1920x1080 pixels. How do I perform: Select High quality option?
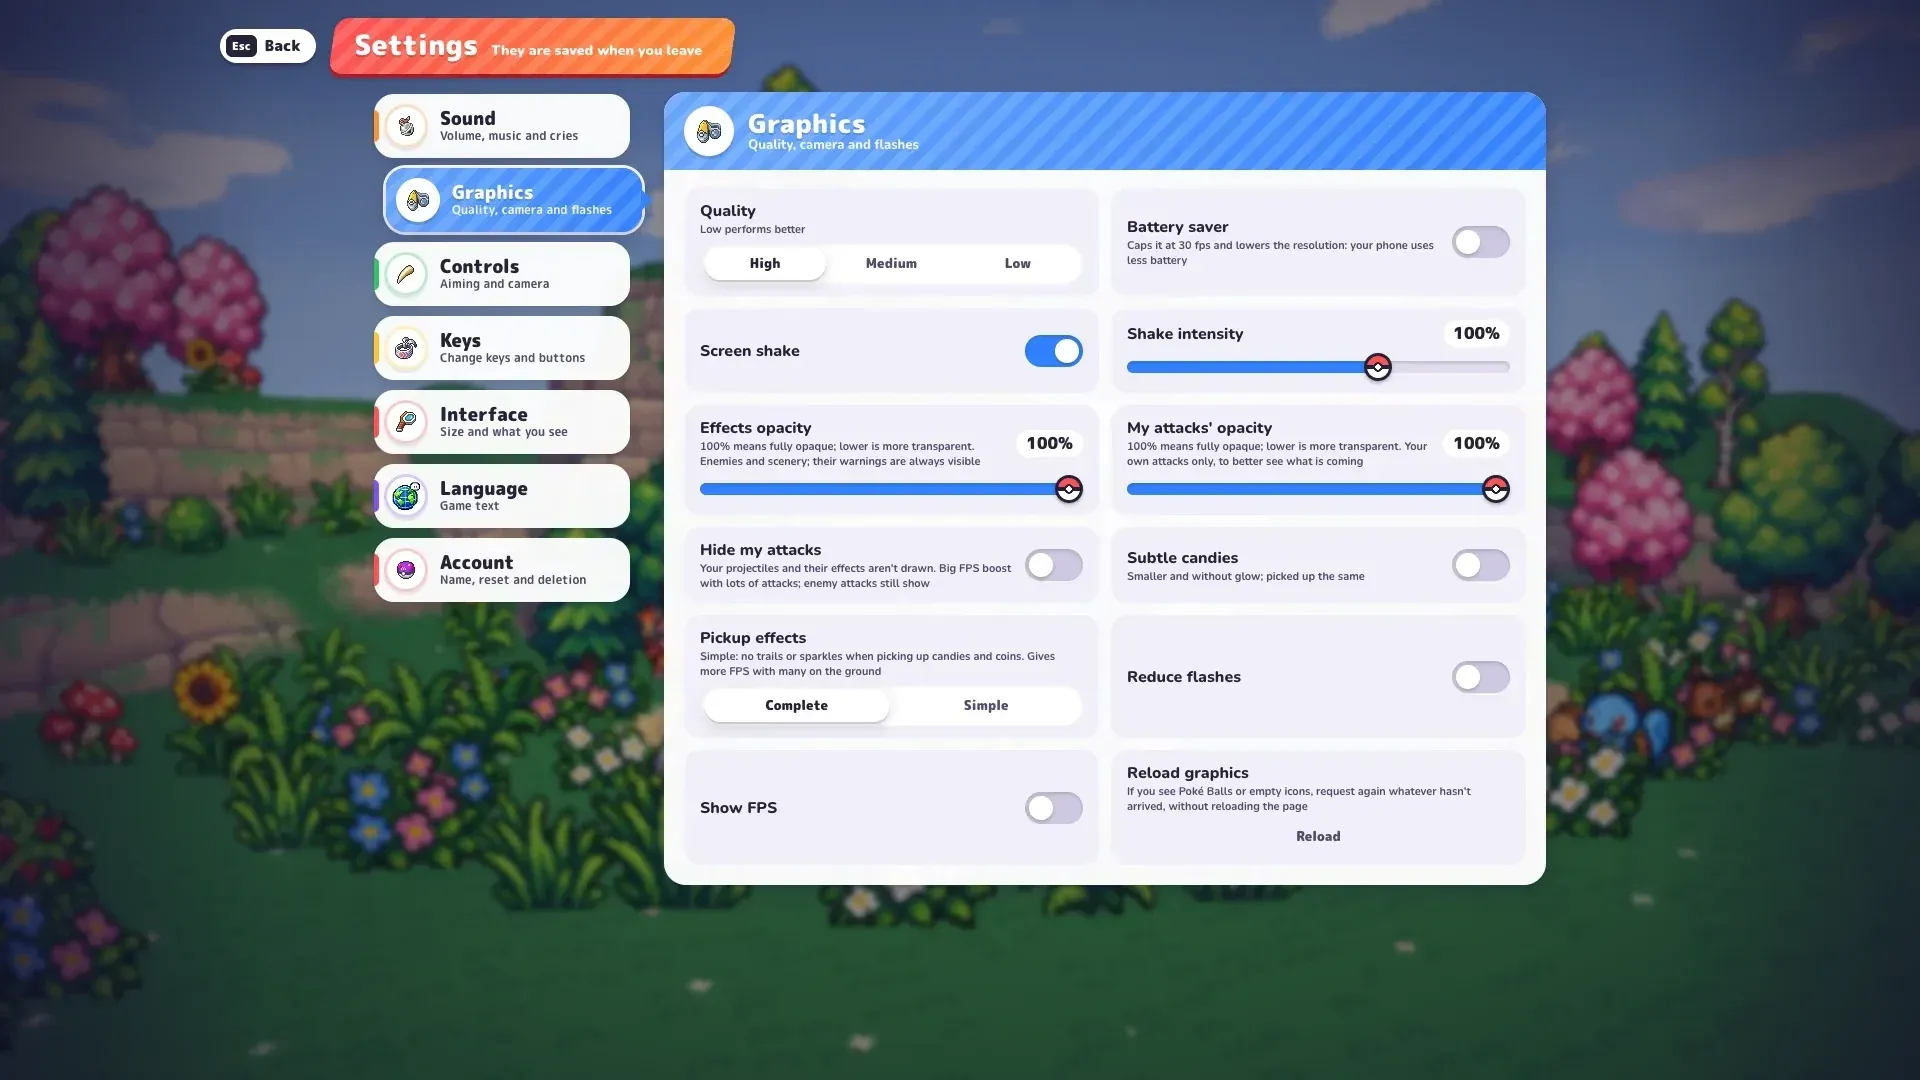point(765,263)
